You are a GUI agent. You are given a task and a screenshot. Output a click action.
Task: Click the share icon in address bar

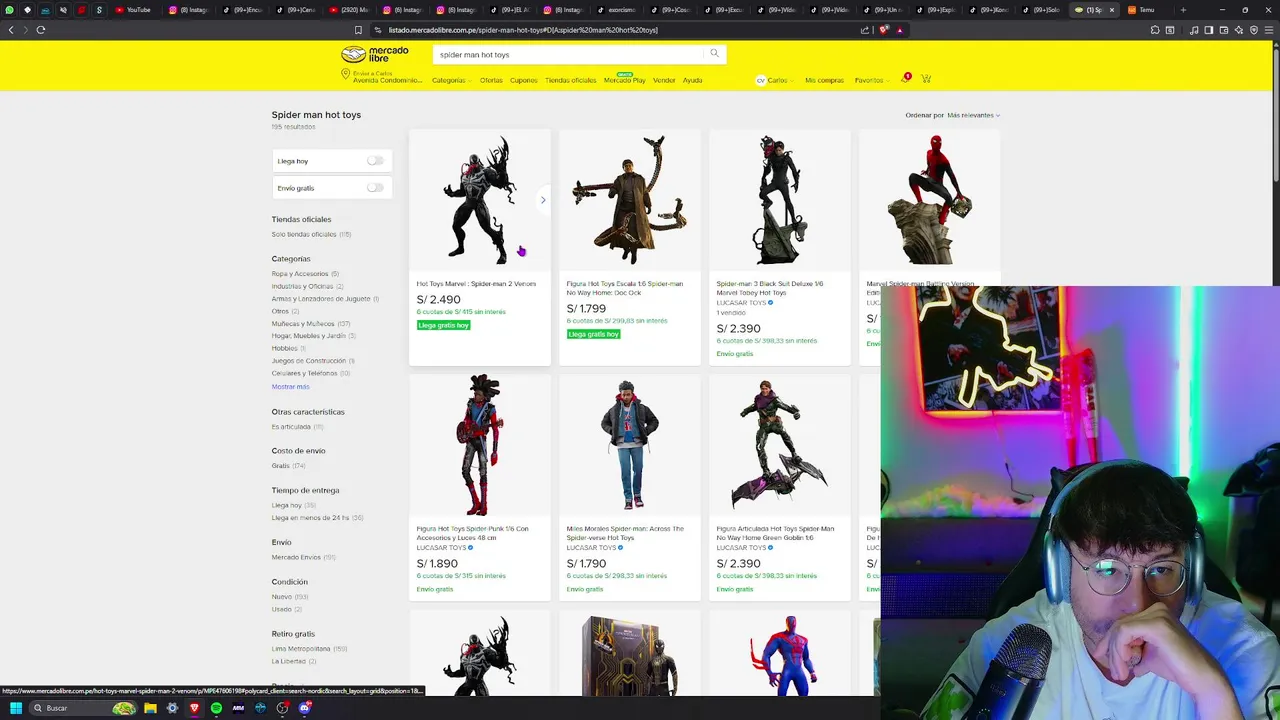tap(865, 30)
